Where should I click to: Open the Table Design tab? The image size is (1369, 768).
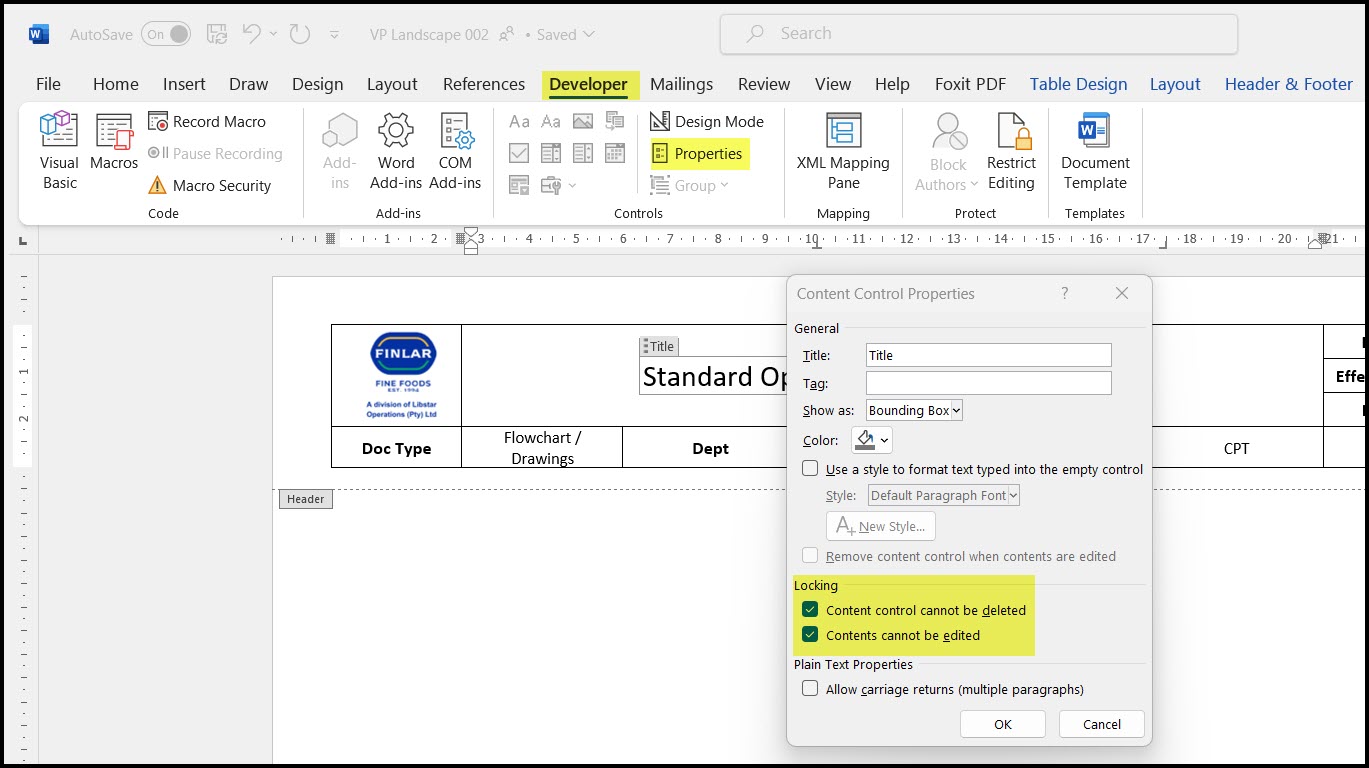pyautogui.click(x=1078, y=84)
